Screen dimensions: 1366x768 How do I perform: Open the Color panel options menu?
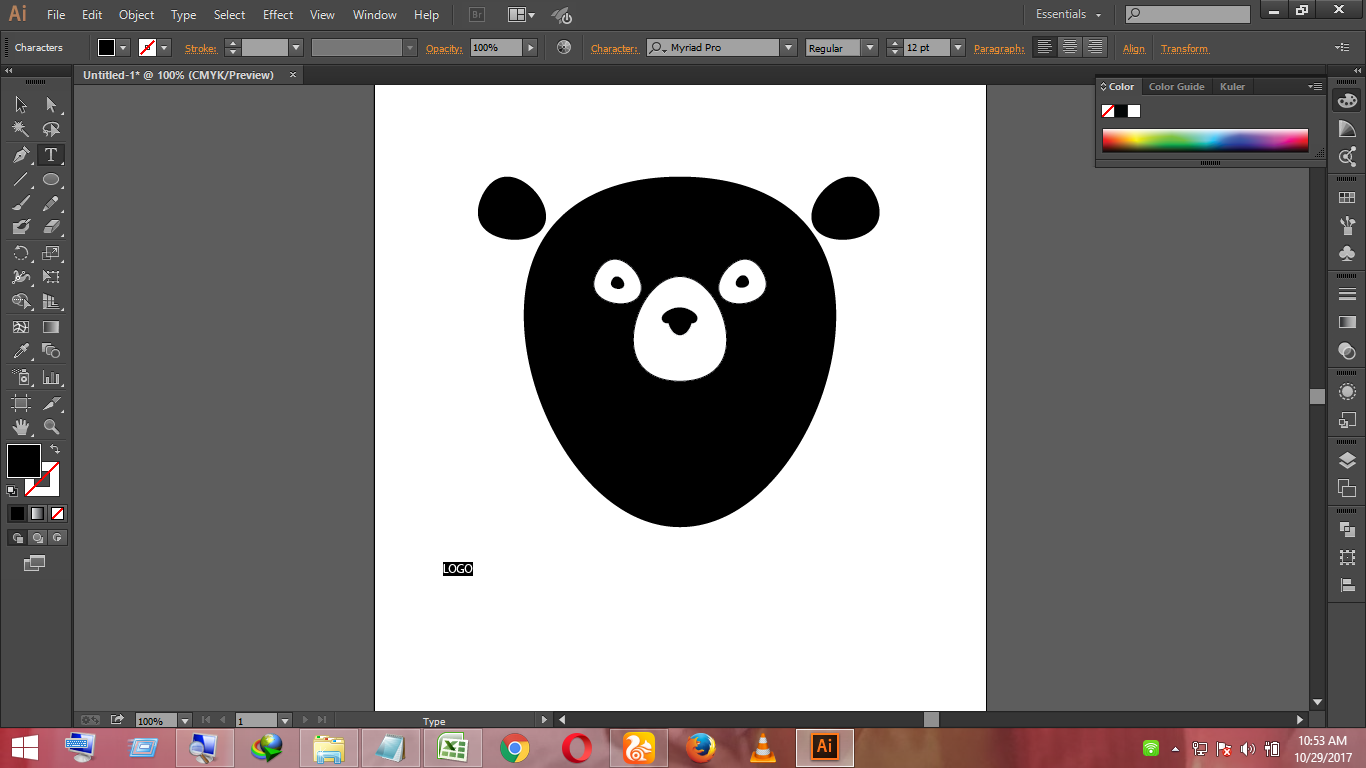click(1316, 87)
